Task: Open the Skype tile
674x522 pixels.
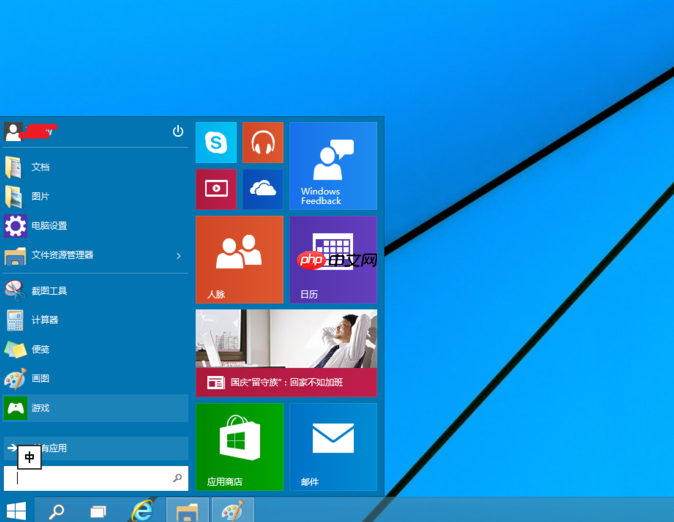Action: (216, 142)
